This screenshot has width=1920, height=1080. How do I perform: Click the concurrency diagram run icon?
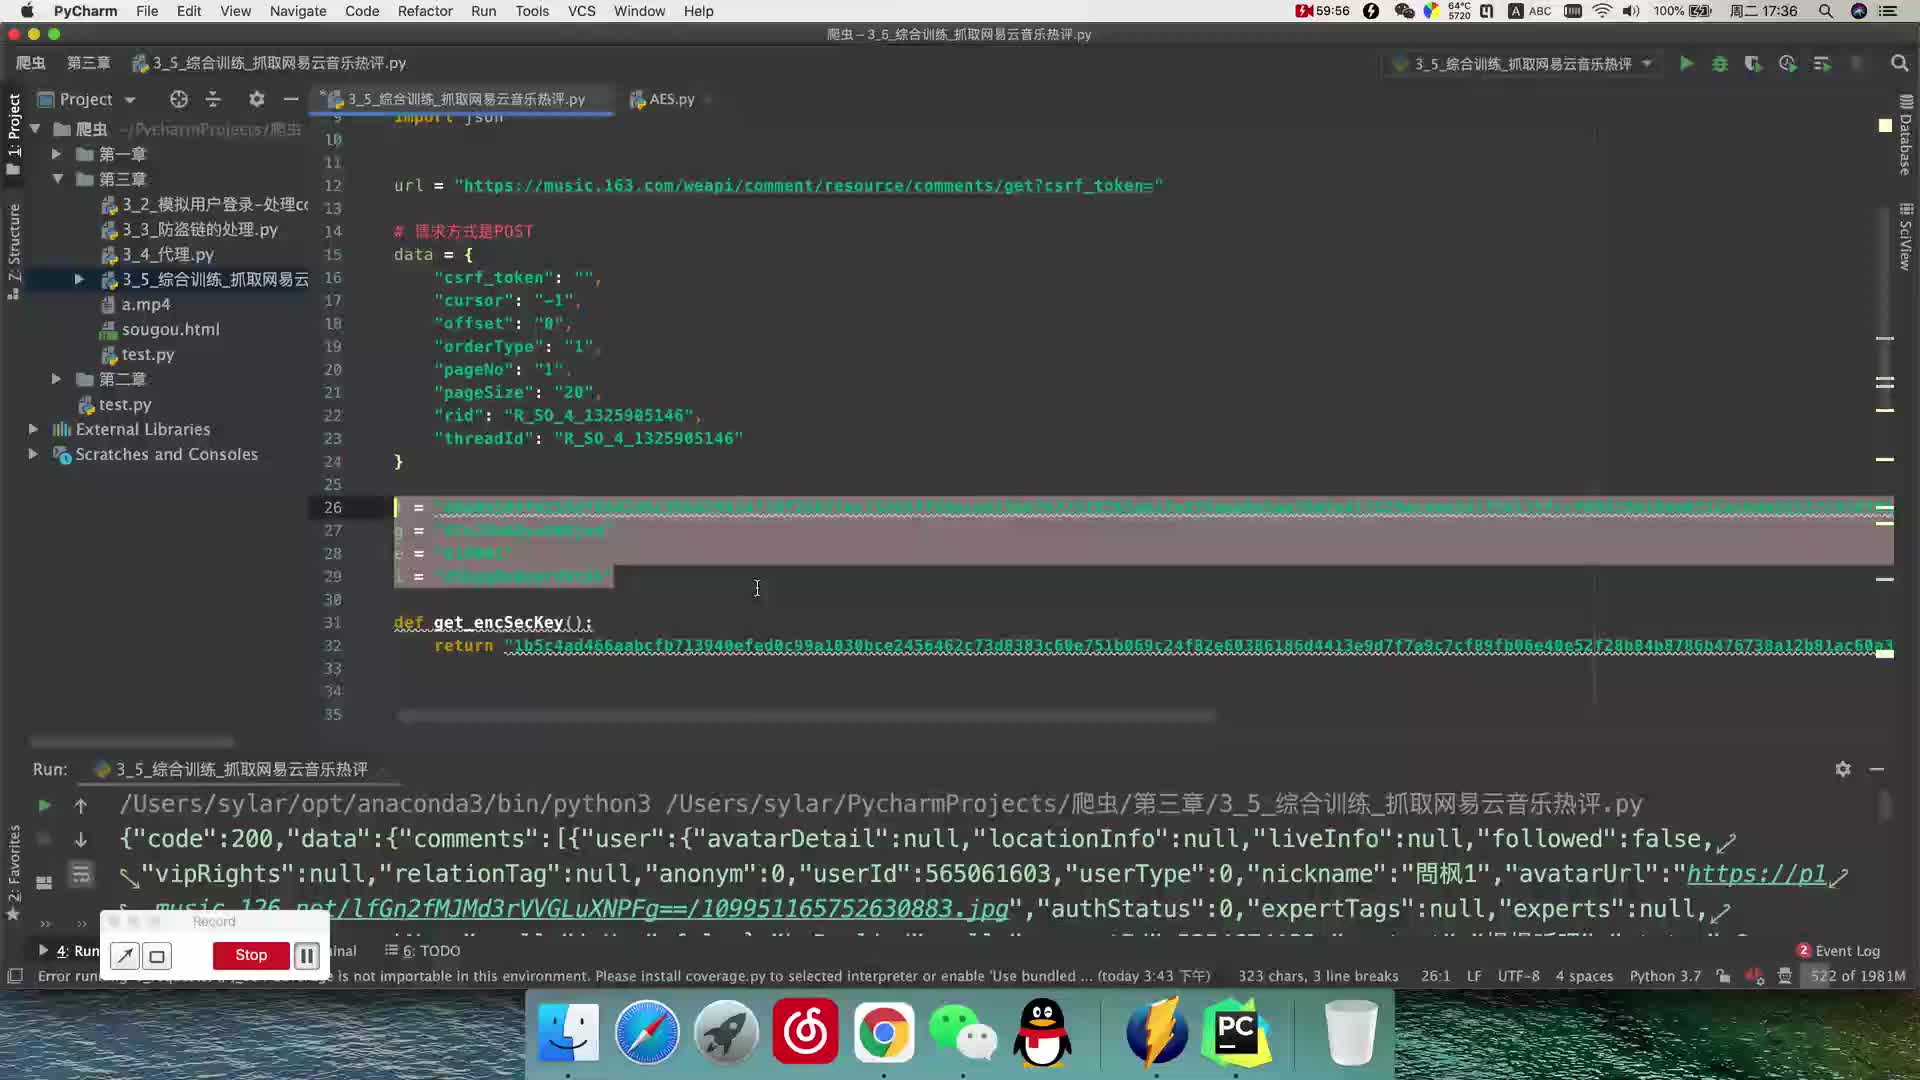(1822, 64)
